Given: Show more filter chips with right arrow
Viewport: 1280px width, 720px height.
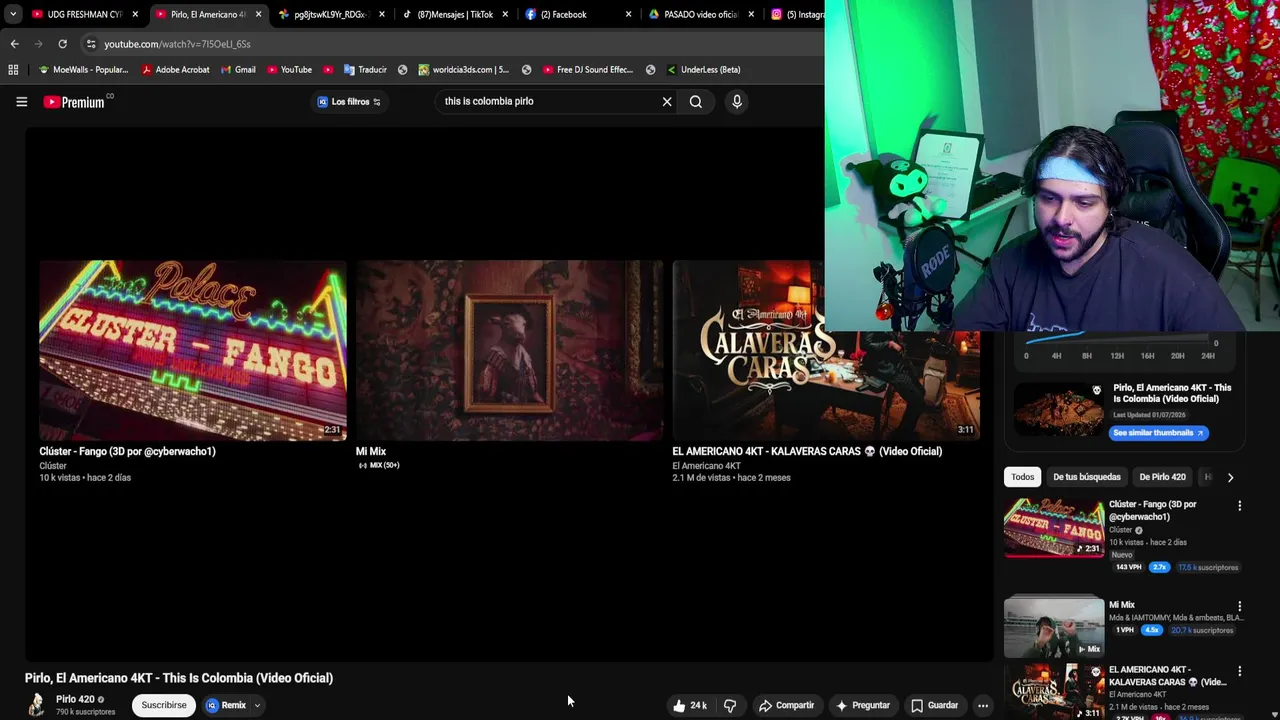Looking at the screenshot, I should tap(1230, 477).
